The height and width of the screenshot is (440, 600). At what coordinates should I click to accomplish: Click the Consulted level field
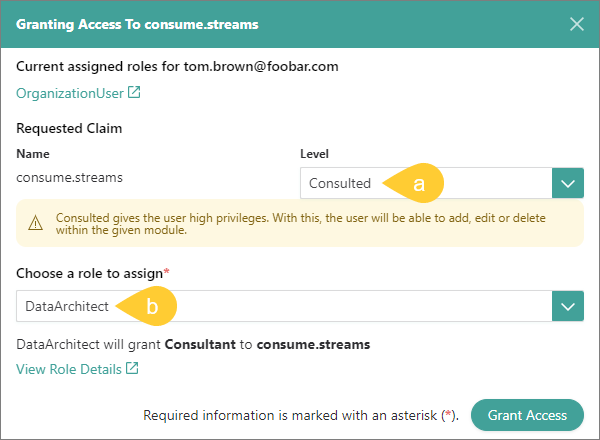(340, 183)
